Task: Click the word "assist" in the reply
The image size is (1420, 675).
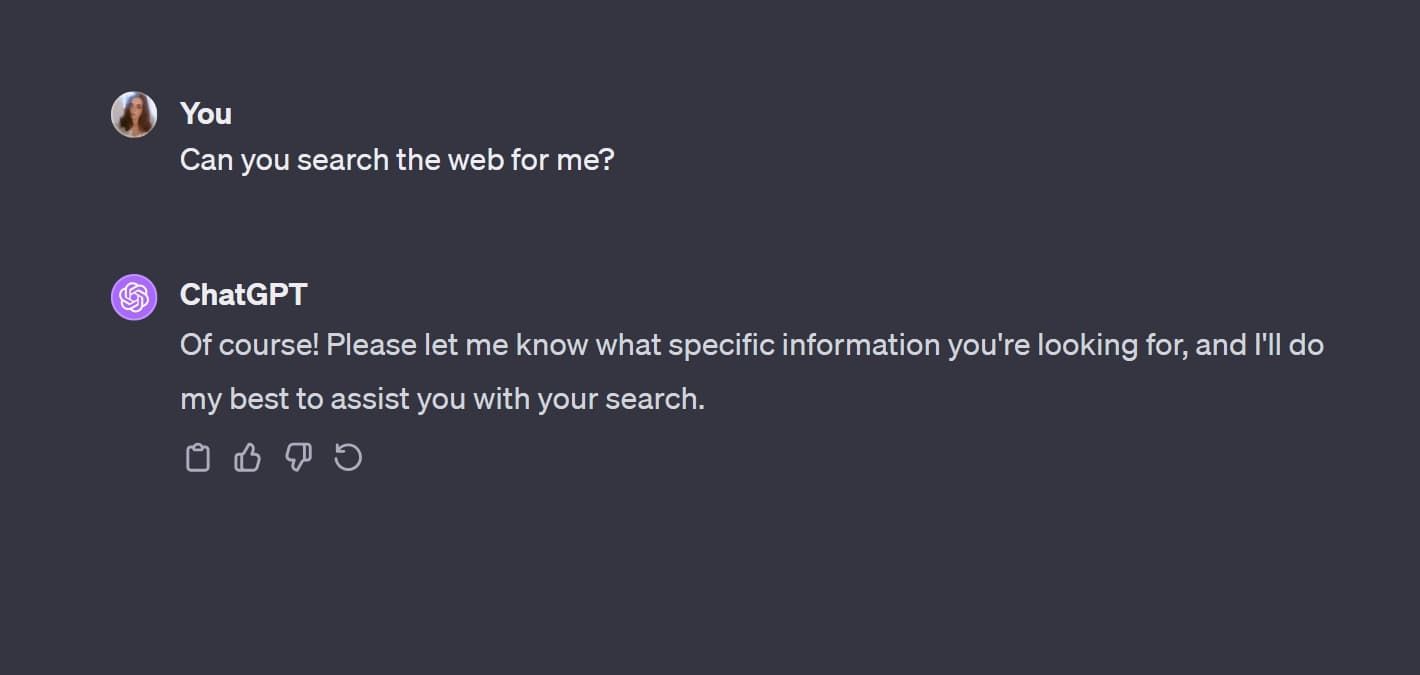Action: tap(369, 399)
